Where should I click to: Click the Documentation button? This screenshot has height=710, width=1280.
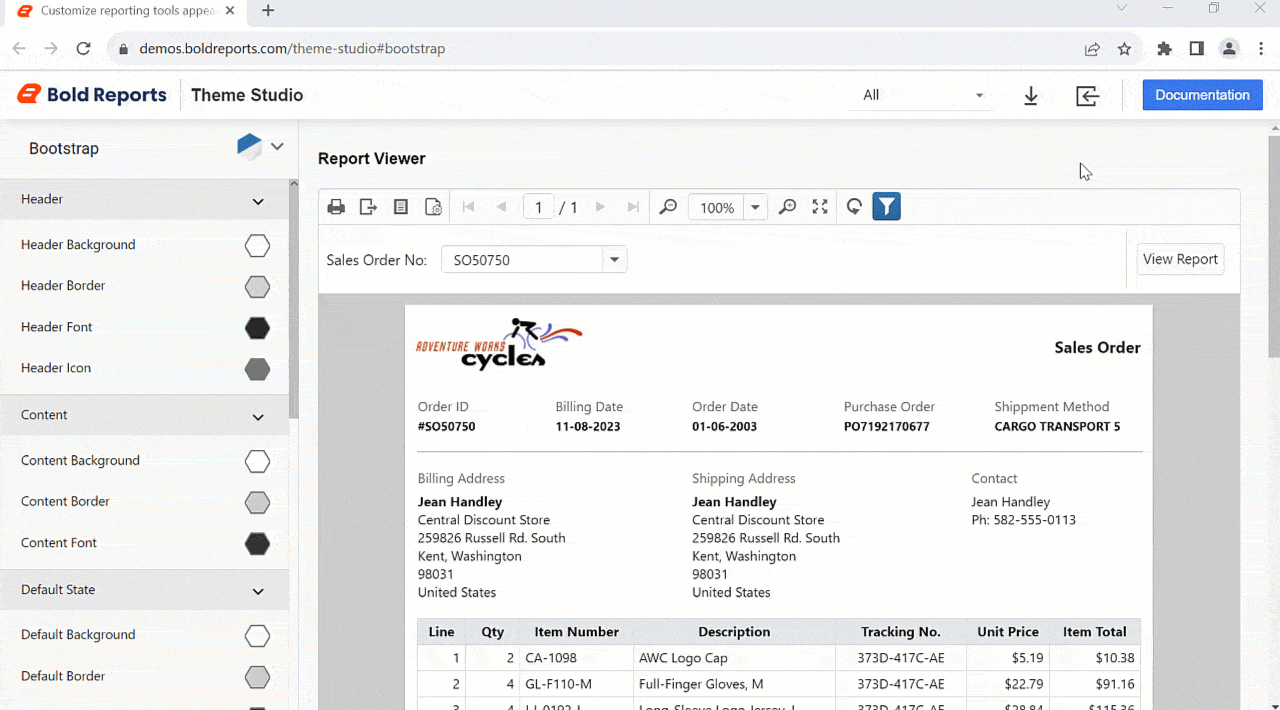1202,94
